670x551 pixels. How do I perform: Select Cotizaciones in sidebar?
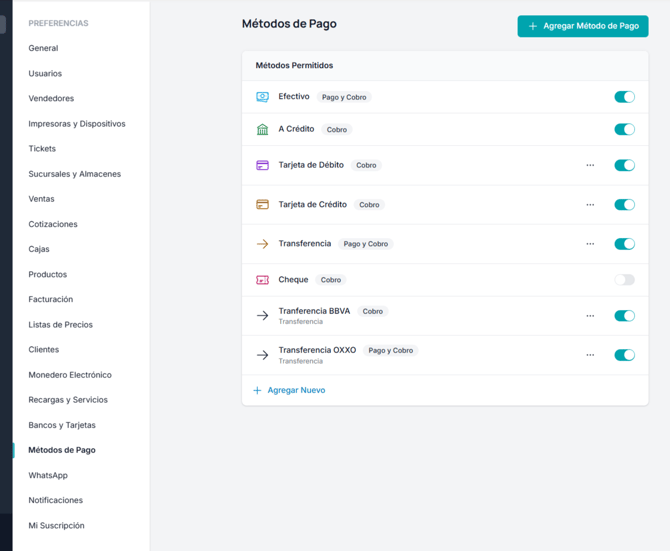point(53,224)
